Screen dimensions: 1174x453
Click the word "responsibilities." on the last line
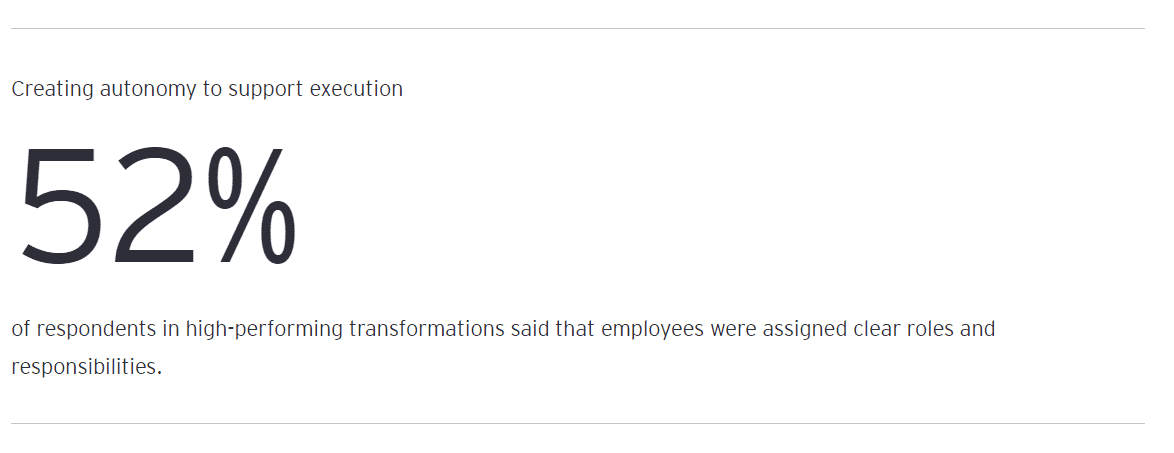pos(86,367)
